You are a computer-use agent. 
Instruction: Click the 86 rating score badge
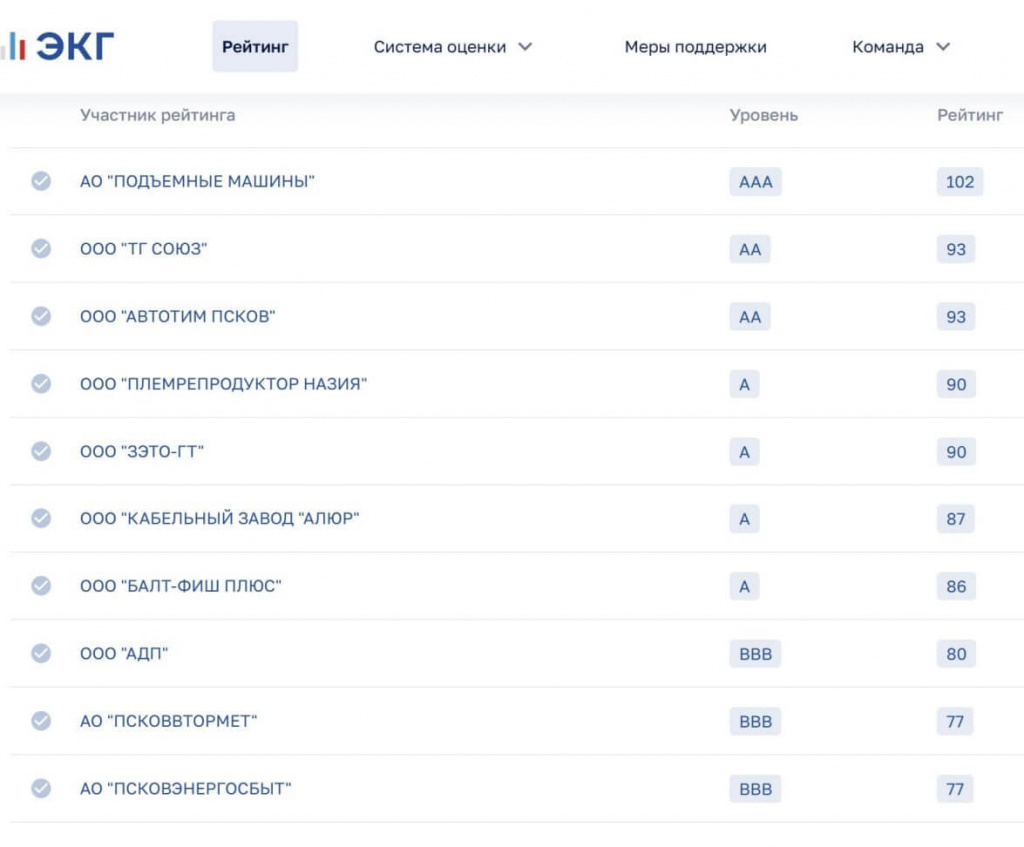[956, 586]
